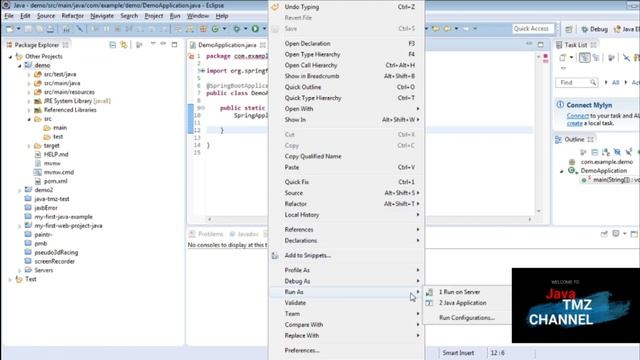Expand the Servers folder
The image size is (640, 360).
point(19,270)
